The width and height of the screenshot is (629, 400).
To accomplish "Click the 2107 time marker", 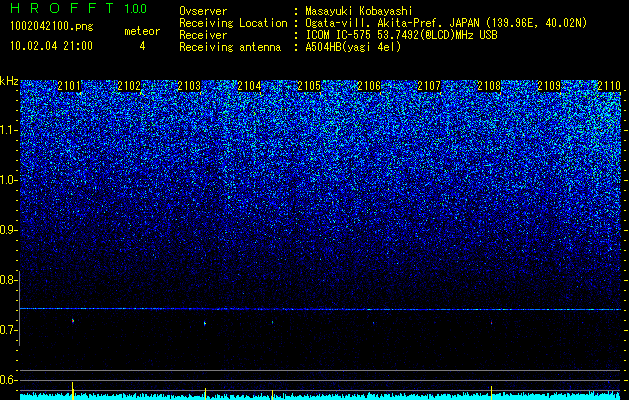I will click(x=429, y=86).
